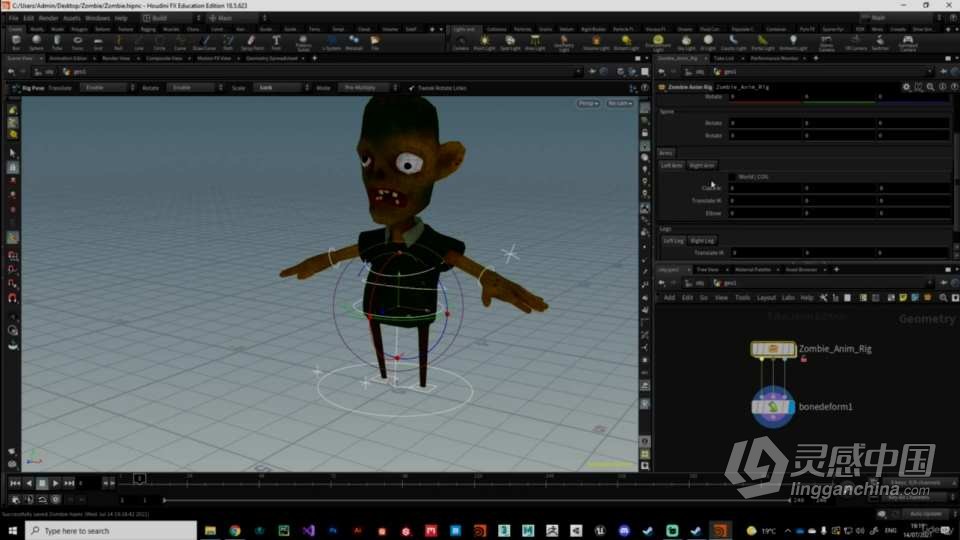
Task: Open network editor Tools menu
Action: 742,298
